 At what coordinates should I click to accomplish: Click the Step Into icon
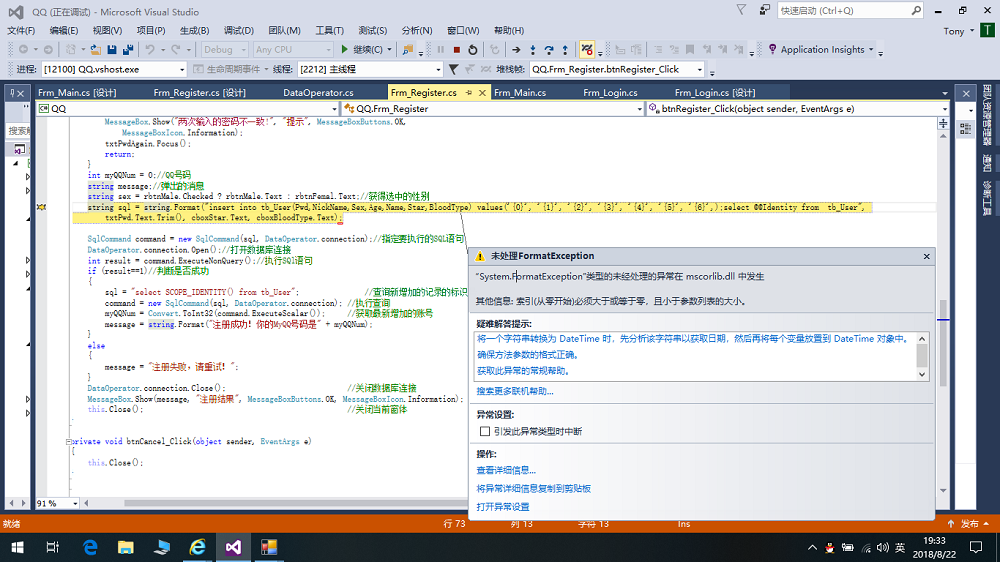coord(533,50)
